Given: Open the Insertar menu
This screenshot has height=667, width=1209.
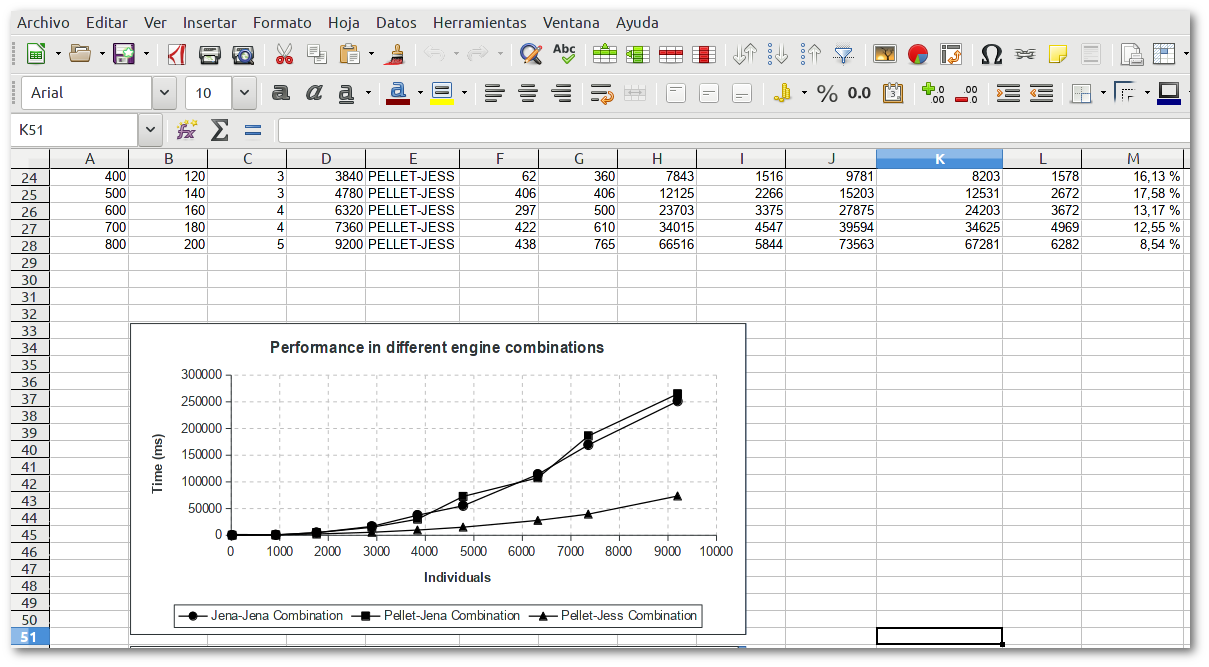Looking at the screenshot, I should 210,22.
